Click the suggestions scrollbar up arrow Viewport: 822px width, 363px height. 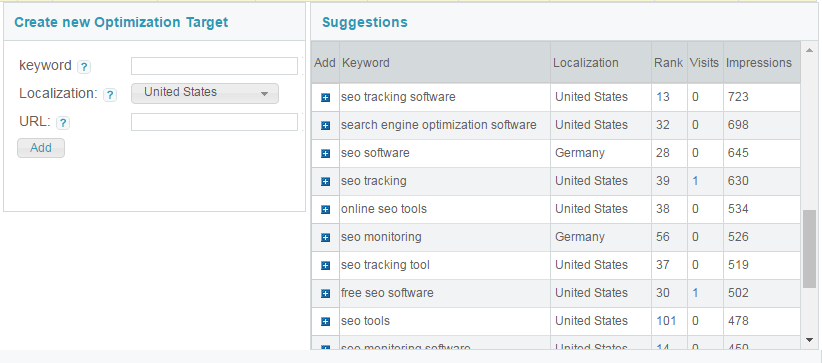pos(809,50)
